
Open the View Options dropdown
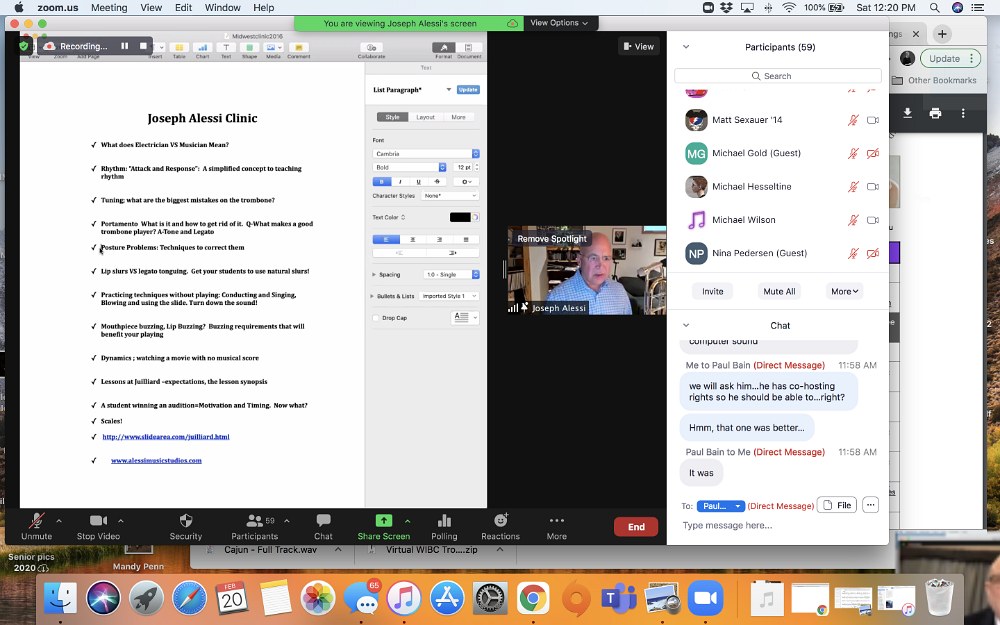coord(560,23)
